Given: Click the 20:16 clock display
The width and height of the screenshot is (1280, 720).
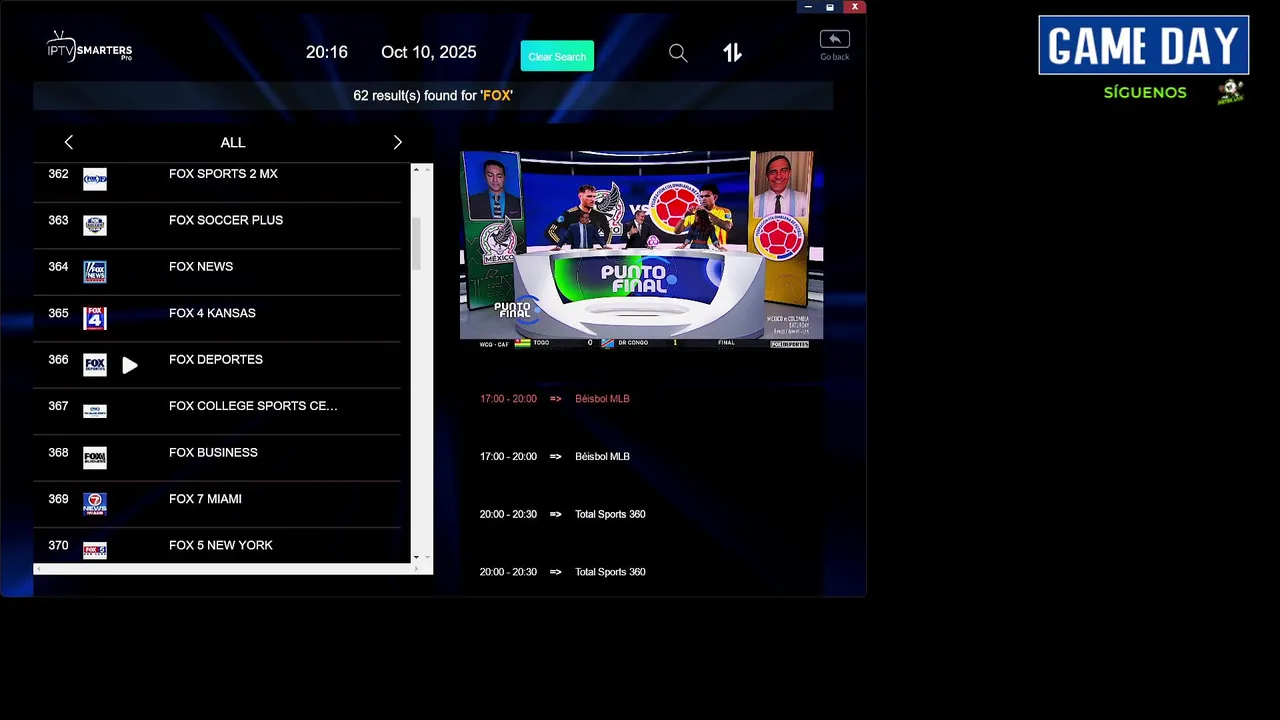Looking at the screenshot, I should (x=327, y=53).
